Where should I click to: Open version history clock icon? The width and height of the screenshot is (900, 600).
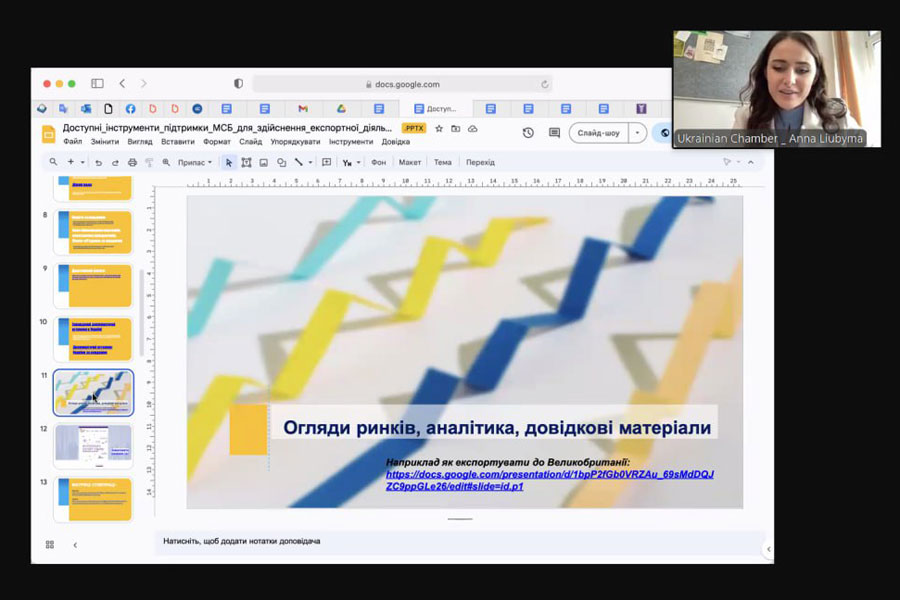coord(528,132)
